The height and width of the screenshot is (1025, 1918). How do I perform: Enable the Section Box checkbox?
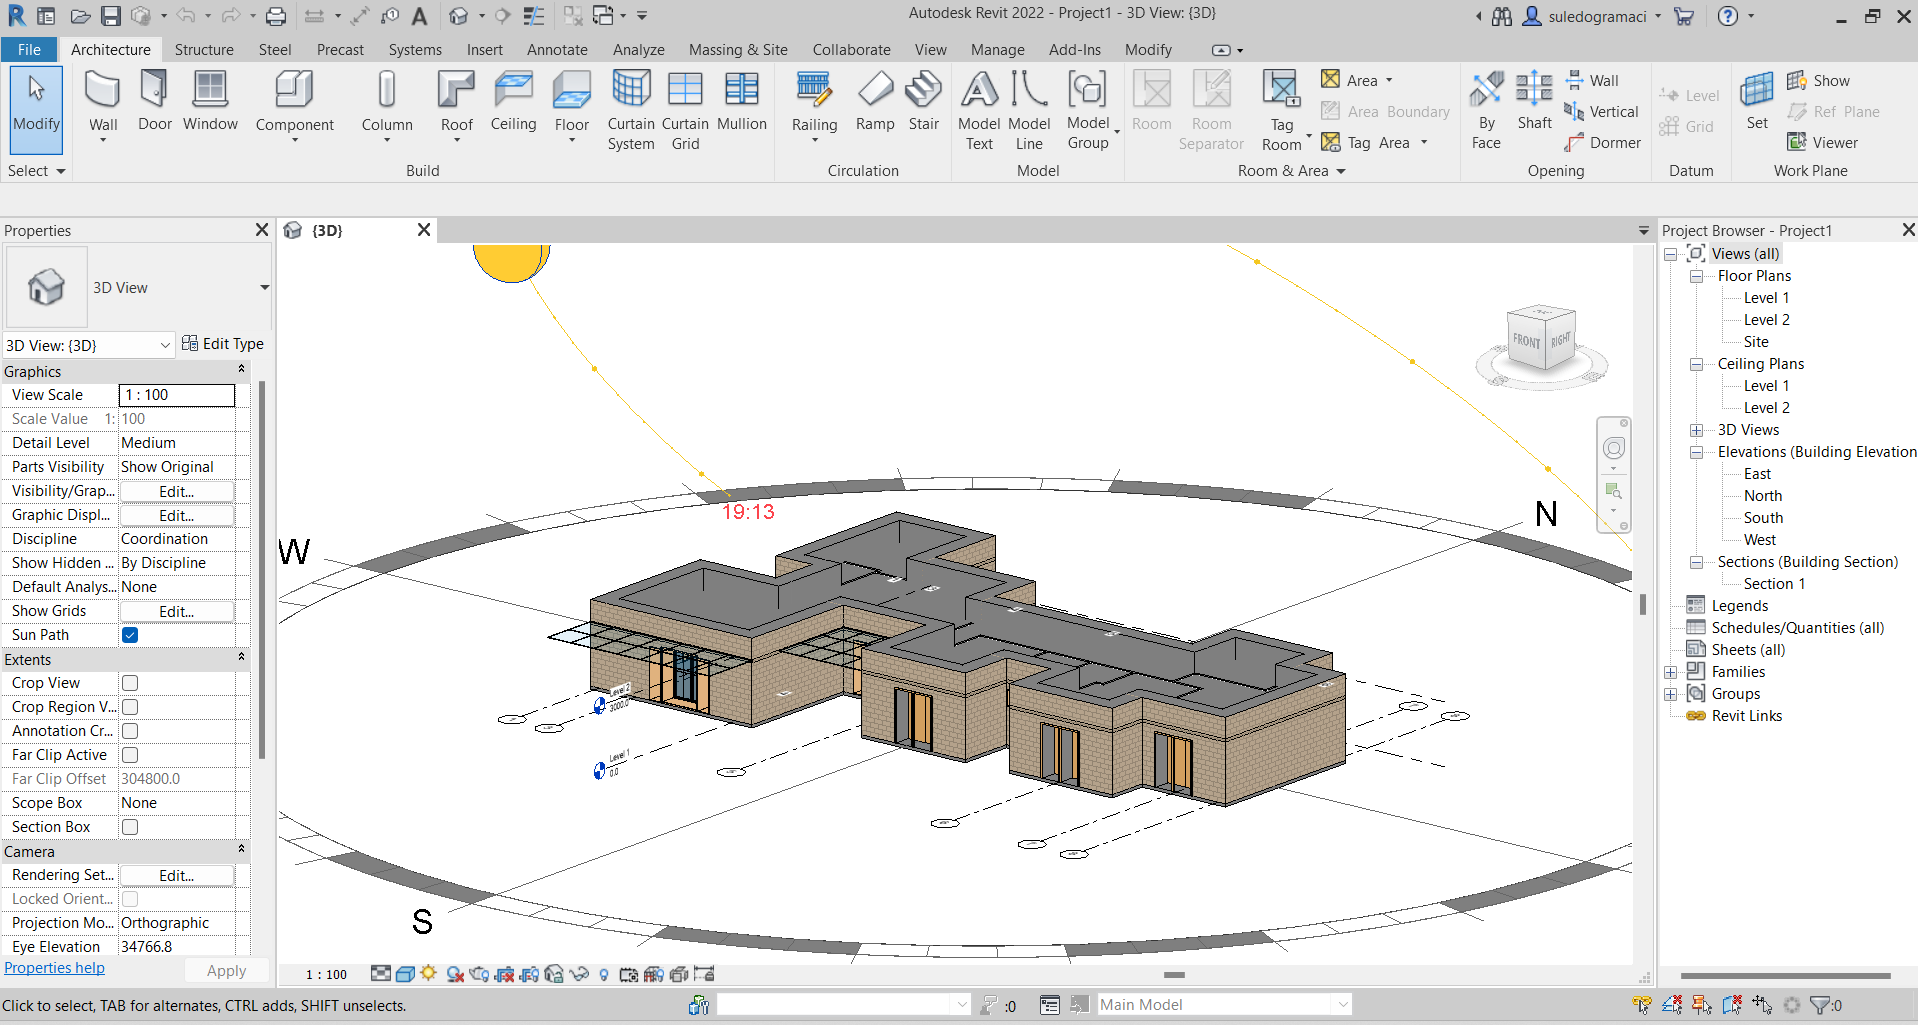(x=130, y=827)
